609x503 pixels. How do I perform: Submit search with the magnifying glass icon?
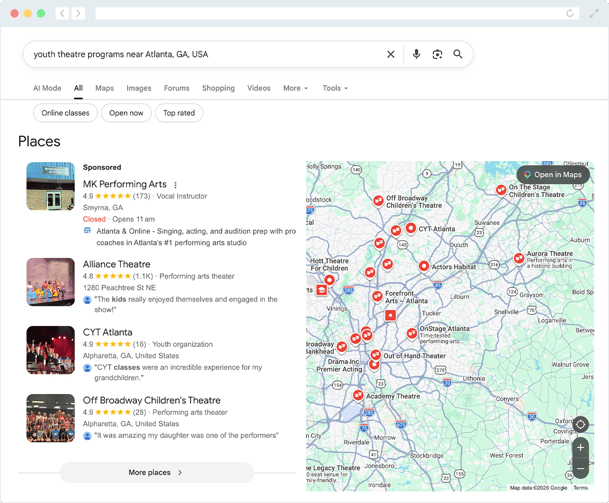click(x=458, y=54)
